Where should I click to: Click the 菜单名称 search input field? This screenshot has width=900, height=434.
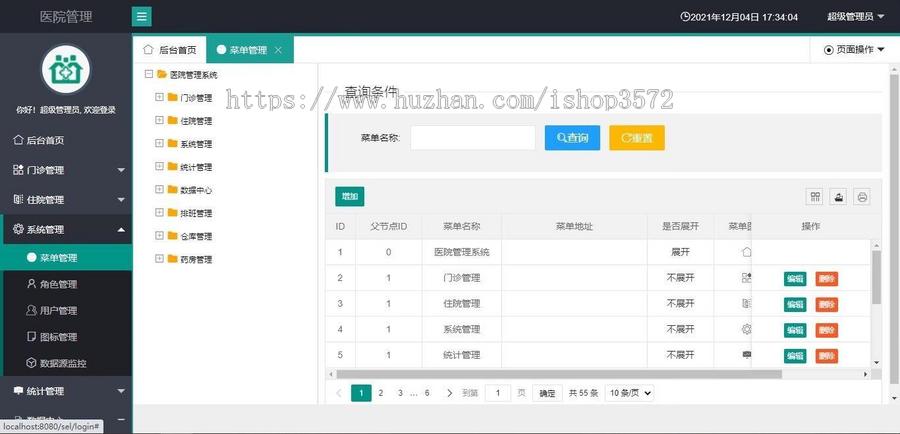tap(473, 138)
